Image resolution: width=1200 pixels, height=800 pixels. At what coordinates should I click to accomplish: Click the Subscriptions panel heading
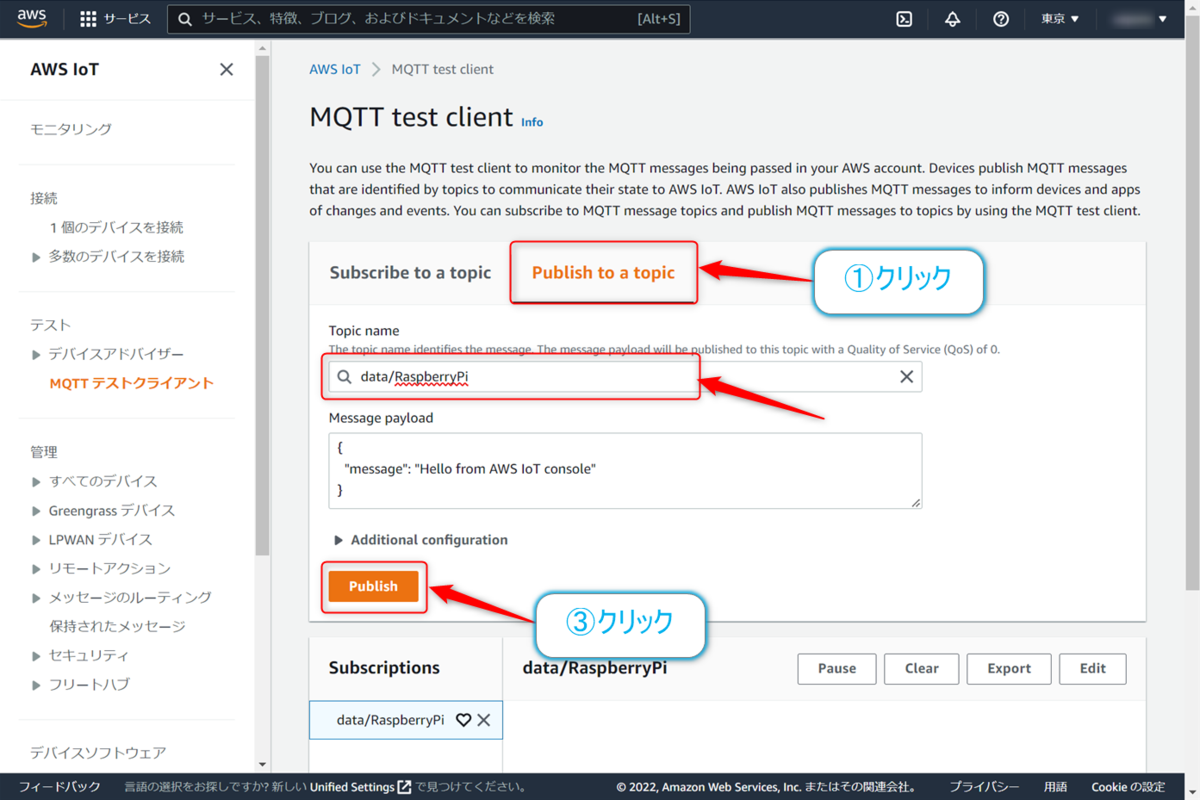tap(384, 668)
